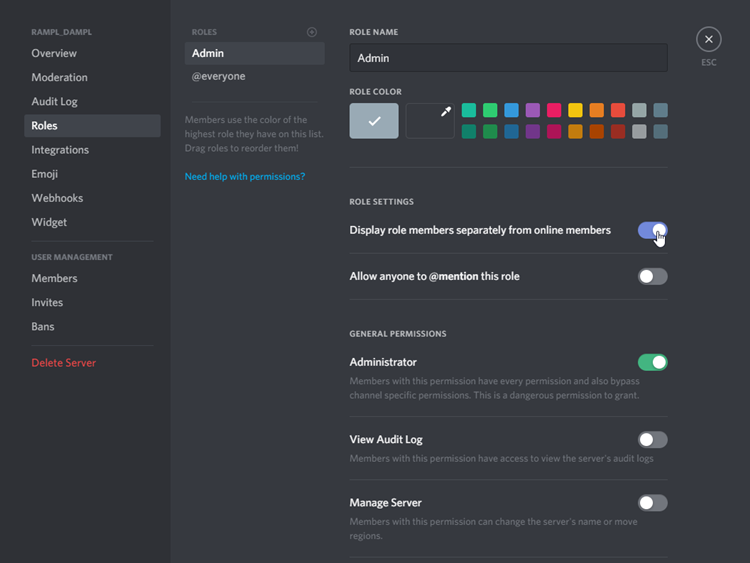Click Need help with permissions link
This screenshot has height=563, width=750.
(245, 177)
